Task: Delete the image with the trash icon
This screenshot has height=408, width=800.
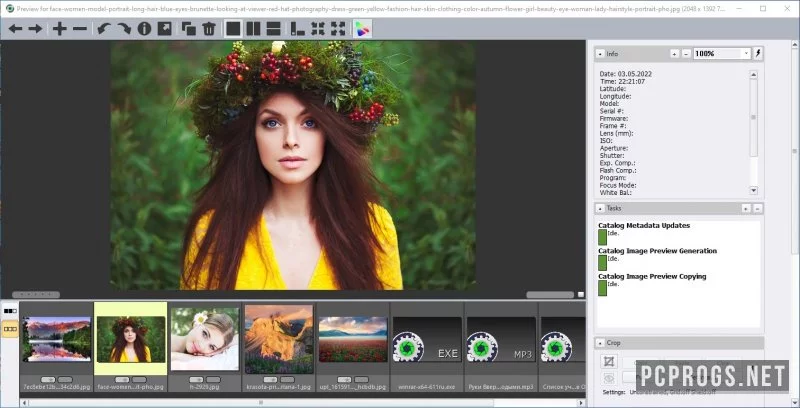Action: (x=209, y=29)
